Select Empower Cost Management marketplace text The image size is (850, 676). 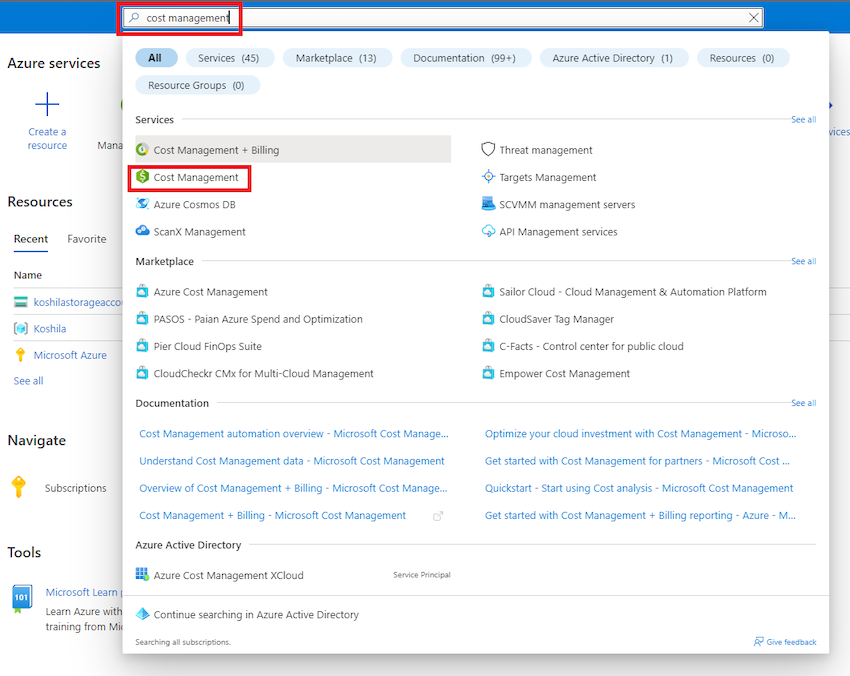(x=564, y=374)
